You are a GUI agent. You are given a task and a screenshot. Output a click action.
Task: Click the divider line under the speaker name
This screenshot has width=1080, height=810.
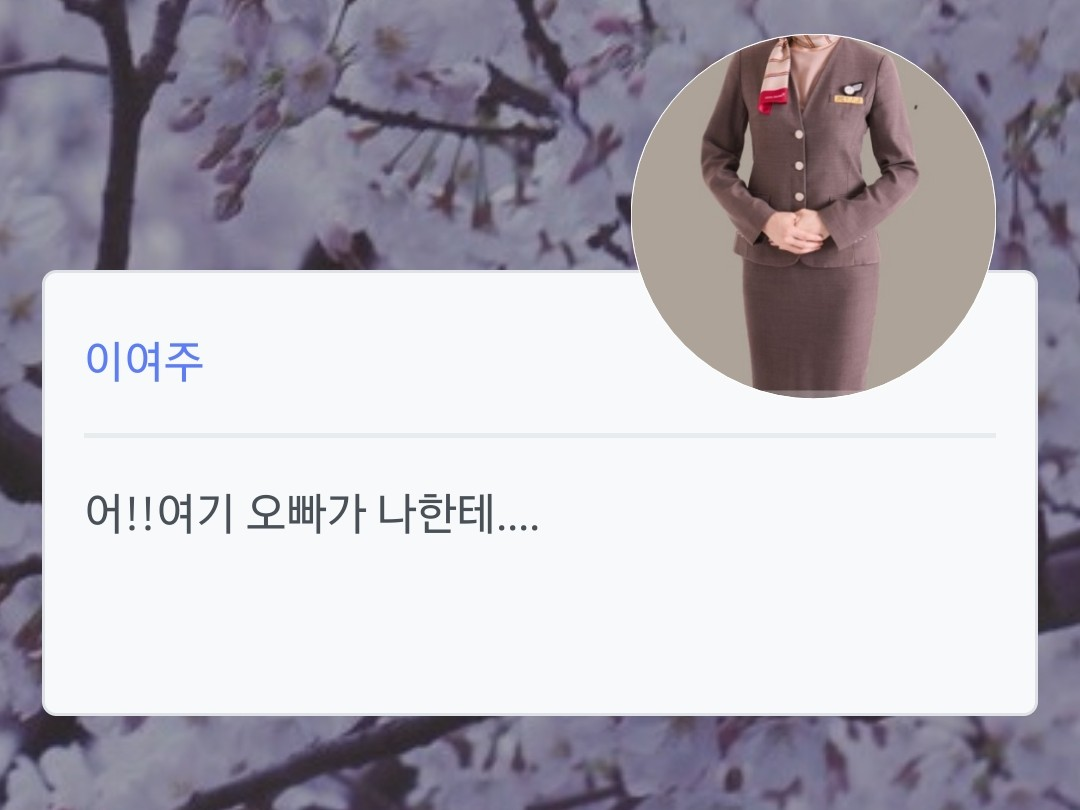click(540, 435)
